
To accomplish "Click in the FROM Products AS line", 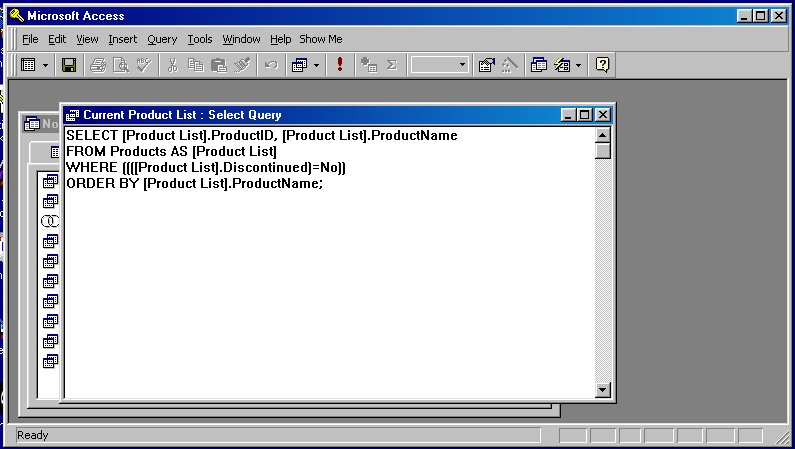I will (x=171, y=152).
